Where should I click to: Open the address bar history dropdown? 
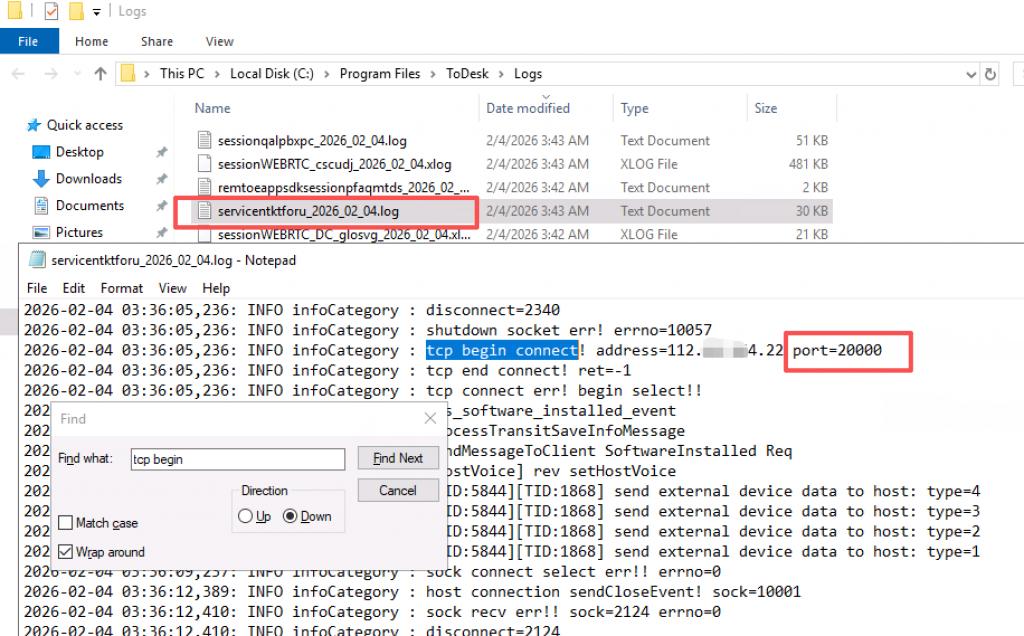pyautogui.click(x=970, y=73)
